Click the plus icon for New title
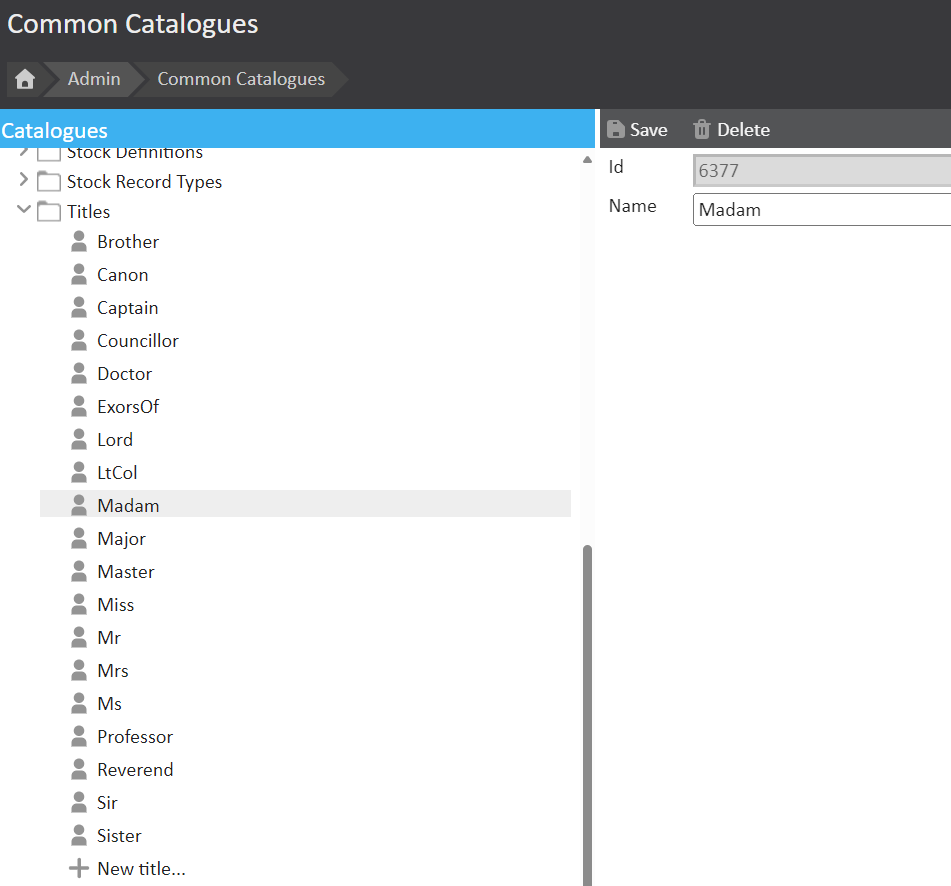This screenshot has height=886, width=951. 79,869
